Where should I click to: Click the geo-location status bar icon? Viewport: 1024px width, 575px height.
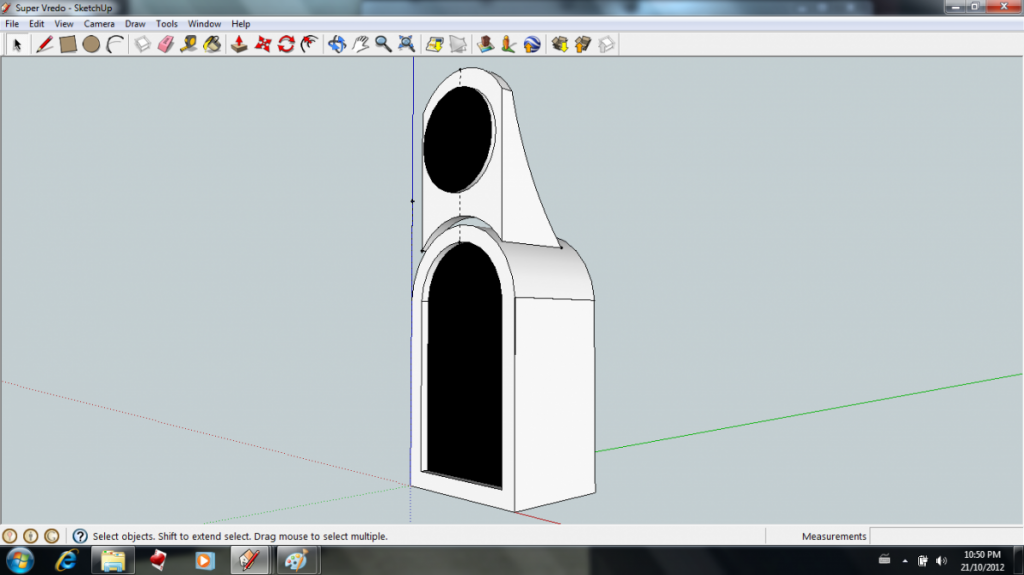click(x=10, y=536)
